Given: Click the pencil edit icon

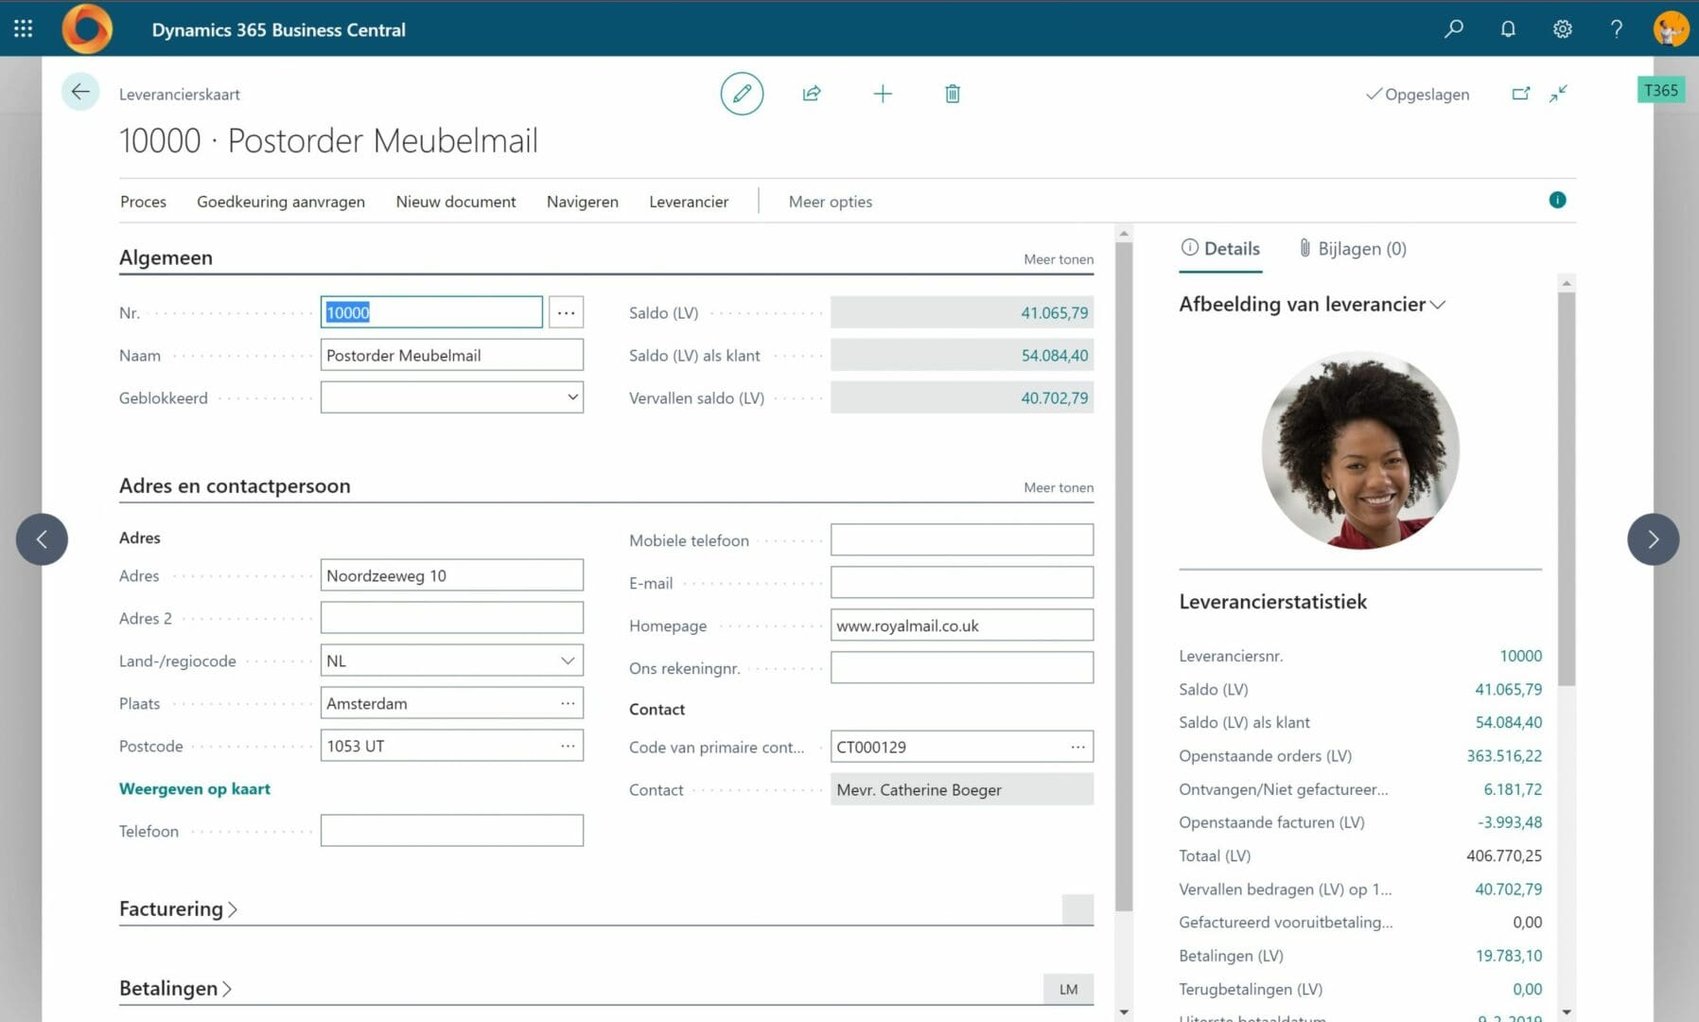Looking at the screenshot, I should point(742,94).
